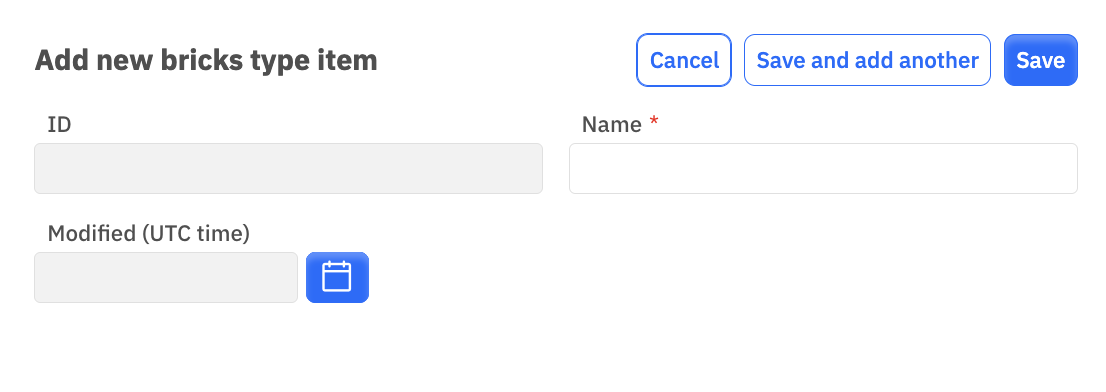Click the Modified (UTC time) label
Image resolution: width=1106 pixels, height=392 pixels.
point(149,233)
